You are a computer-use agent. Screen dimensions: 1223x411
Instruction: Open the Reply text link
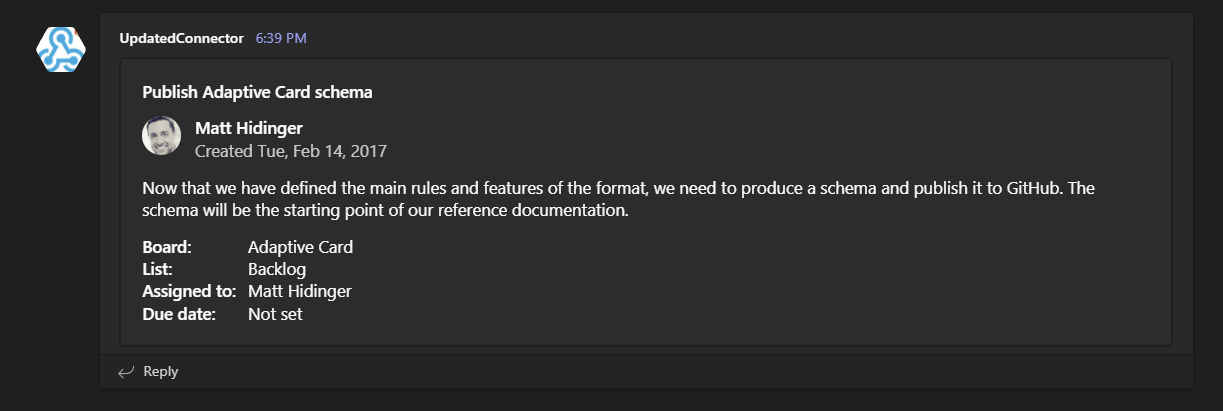161,372
